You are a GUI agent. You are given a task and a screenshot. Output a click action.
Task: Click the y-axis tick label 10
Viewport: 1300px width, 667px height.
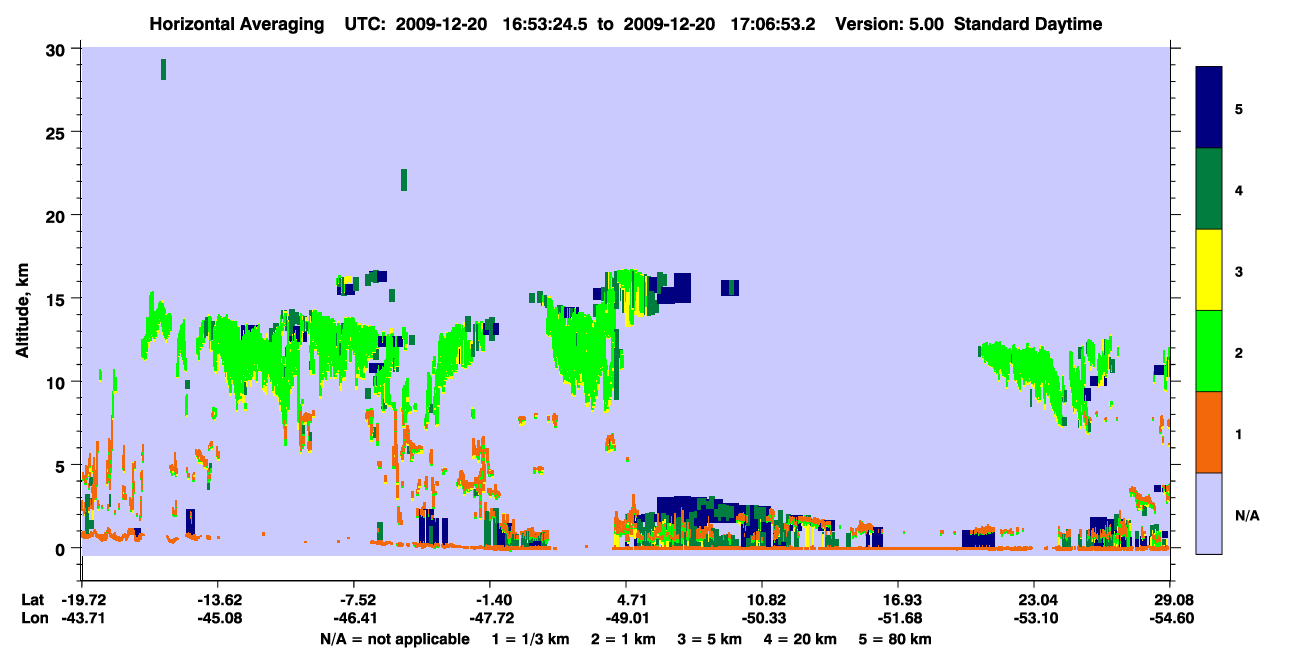[58, 382]
